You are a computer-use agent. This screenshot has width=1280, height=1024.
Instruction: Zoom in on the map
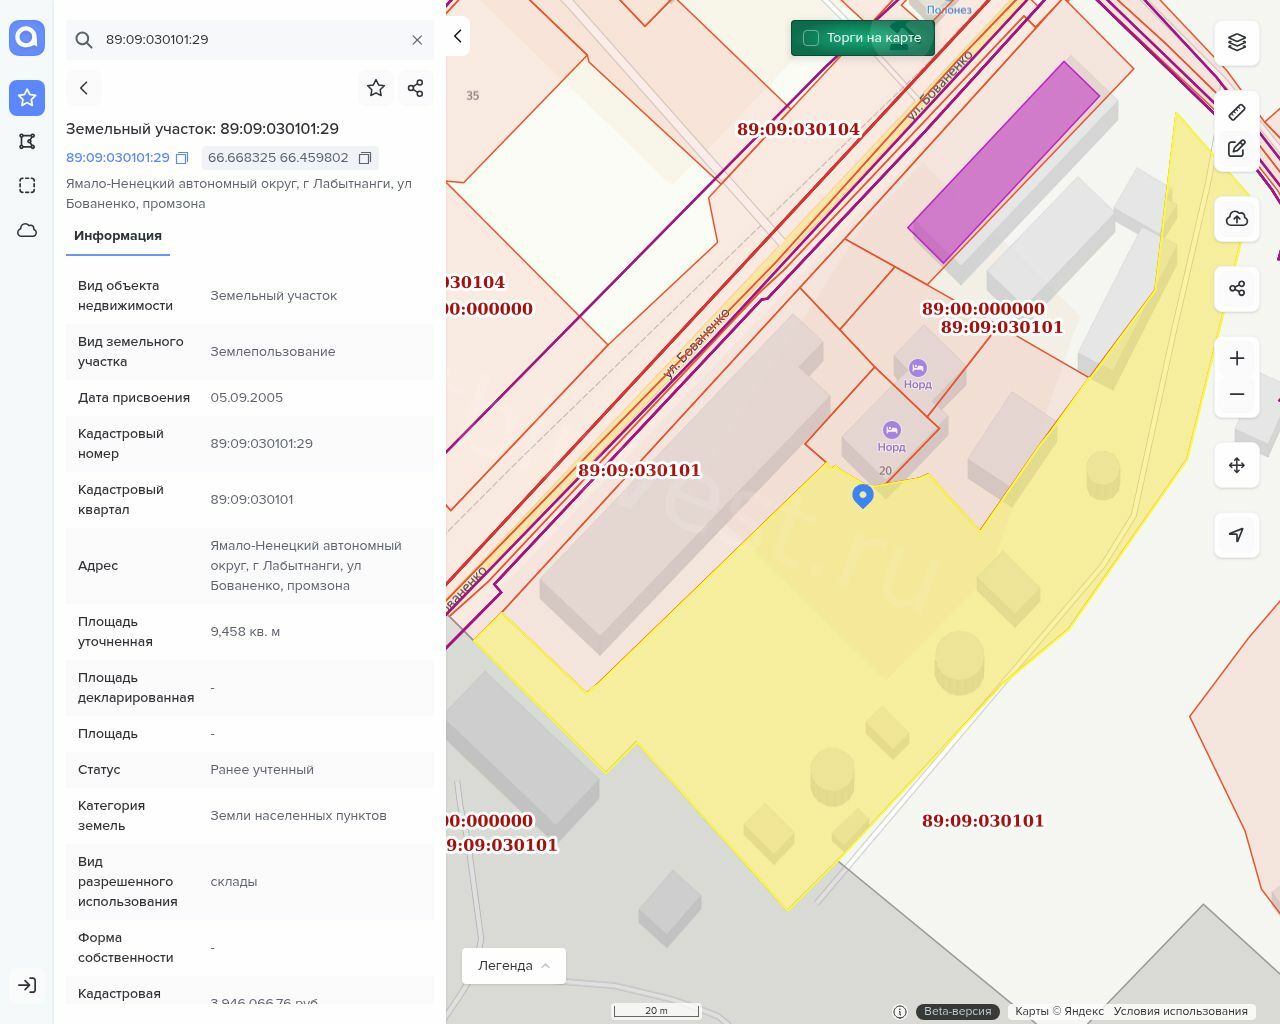(1237, 358)
